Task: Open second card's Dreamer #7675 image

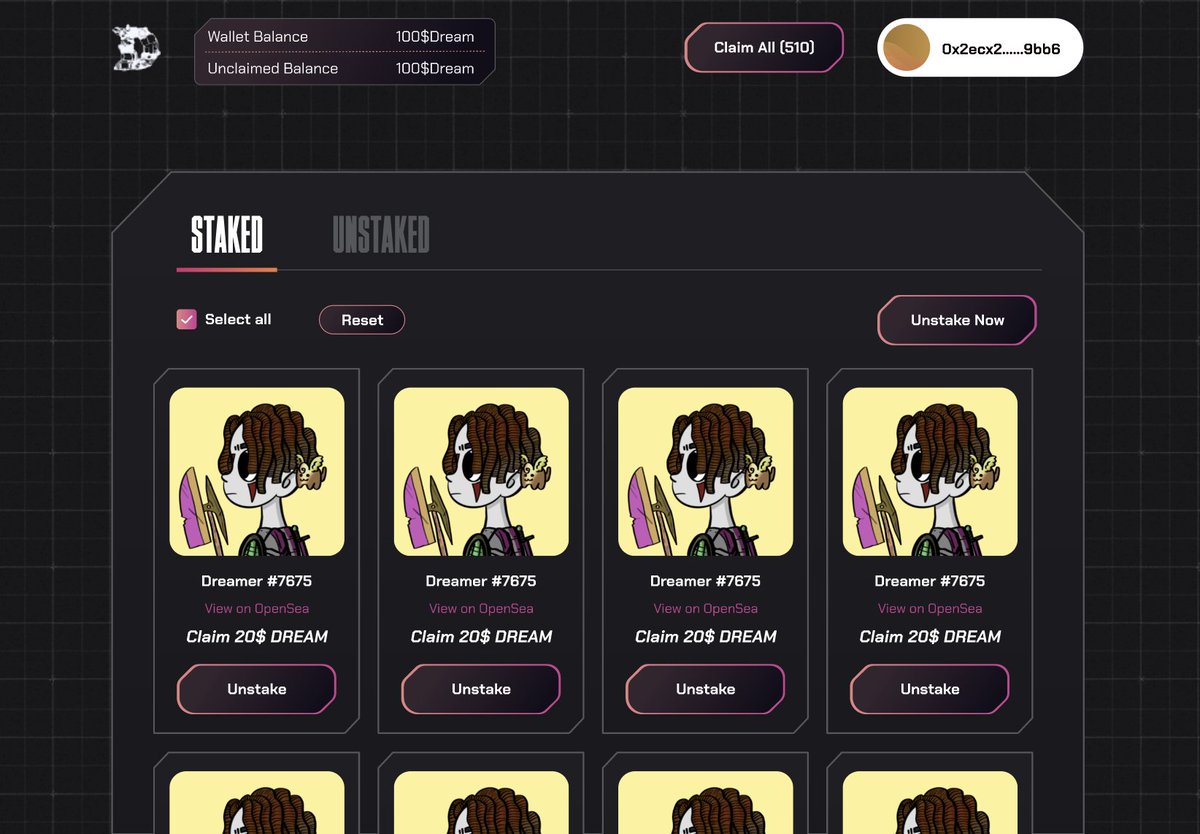Action: click(x=481, y=472)
